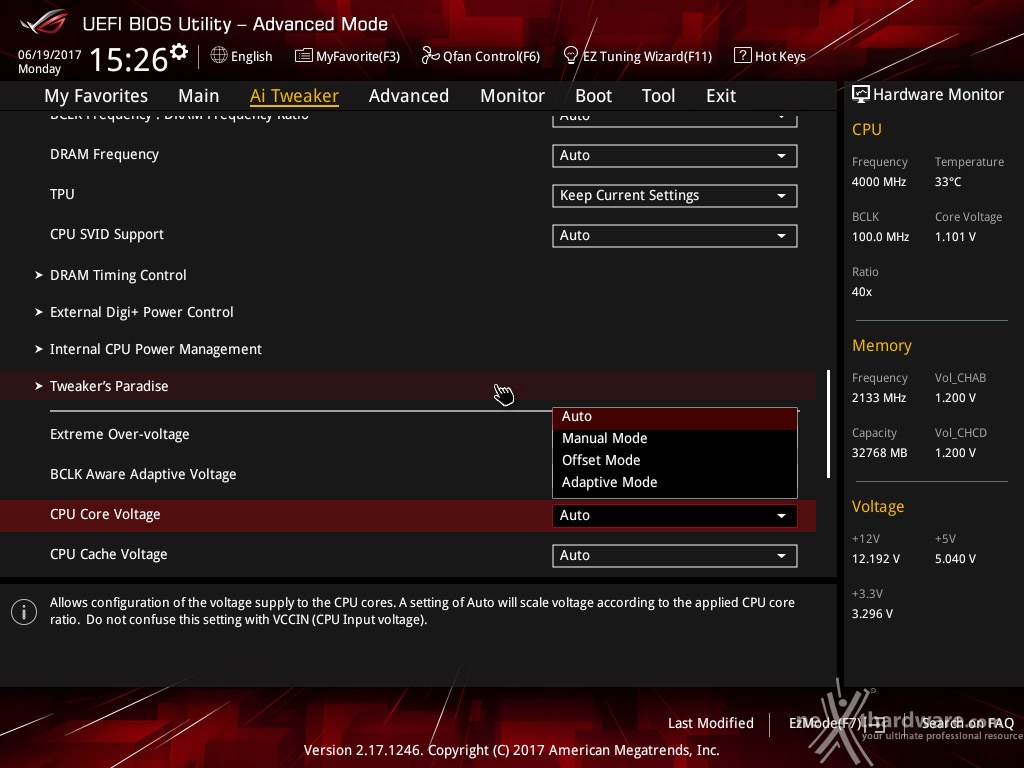
Task: Choose Manual Mode option
Action: (675, 438)
